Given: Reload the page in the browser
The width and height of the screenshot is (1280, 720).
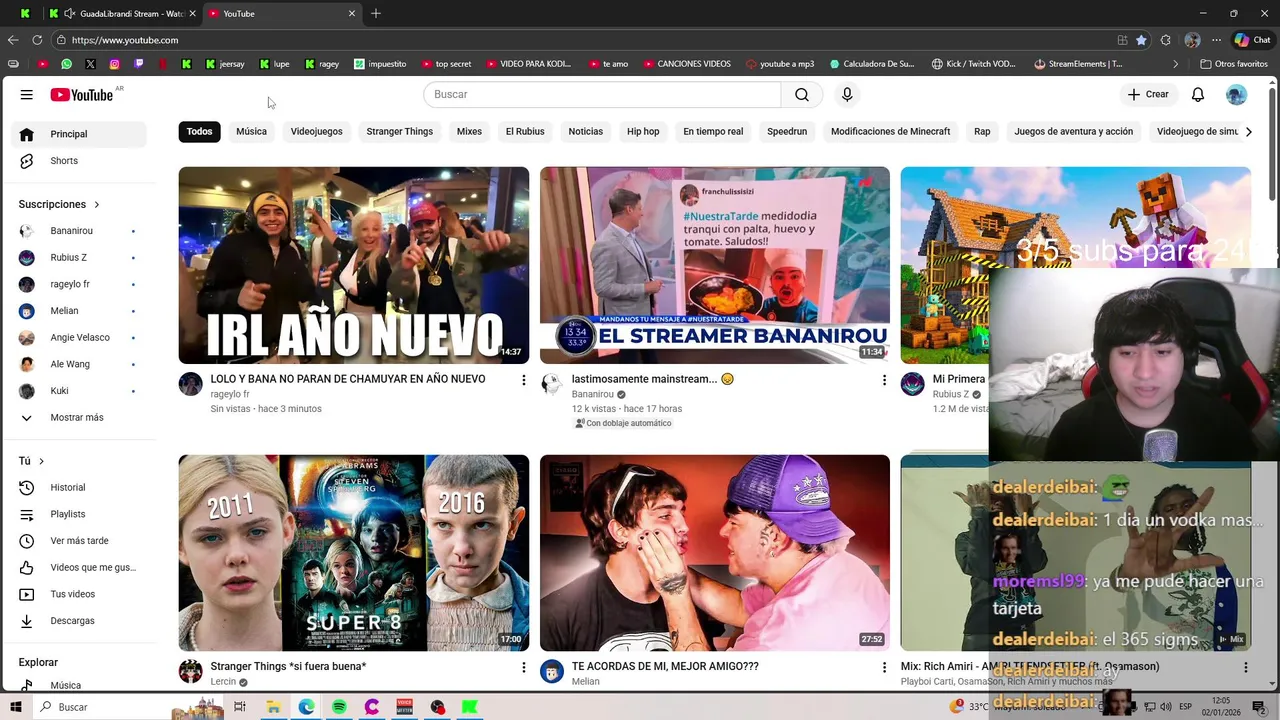Looking at the screenshot, I should tap(37, 40).
